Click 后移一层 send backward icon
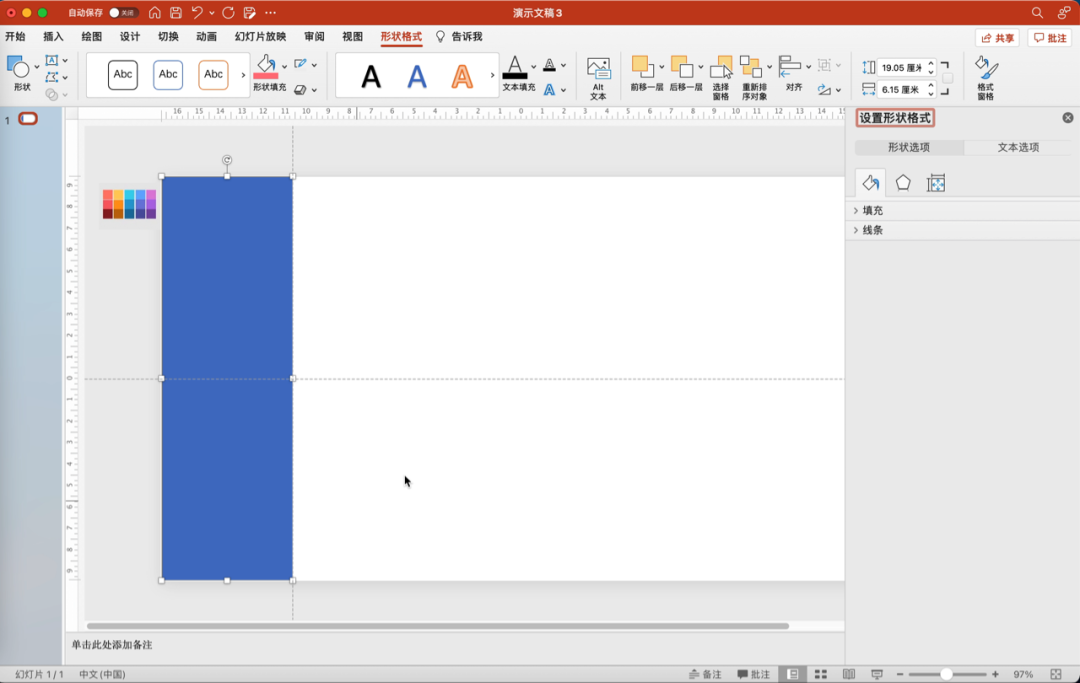The height and width of the screenshot is (683, 1080). [682, 67]
